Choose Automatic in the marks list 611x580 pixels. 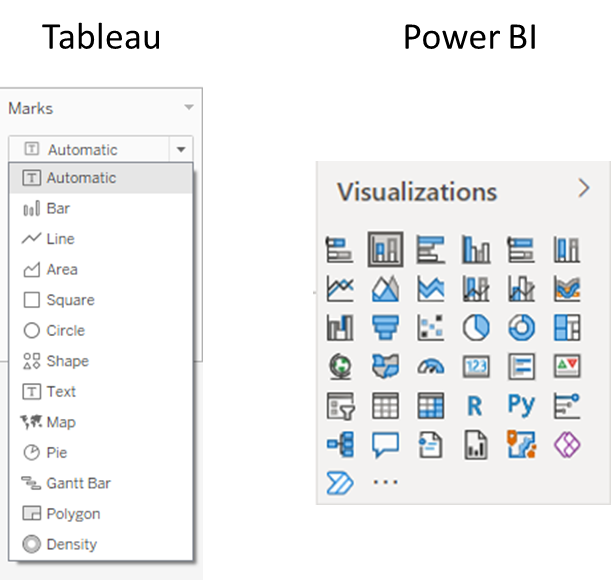tap(101, 178)
